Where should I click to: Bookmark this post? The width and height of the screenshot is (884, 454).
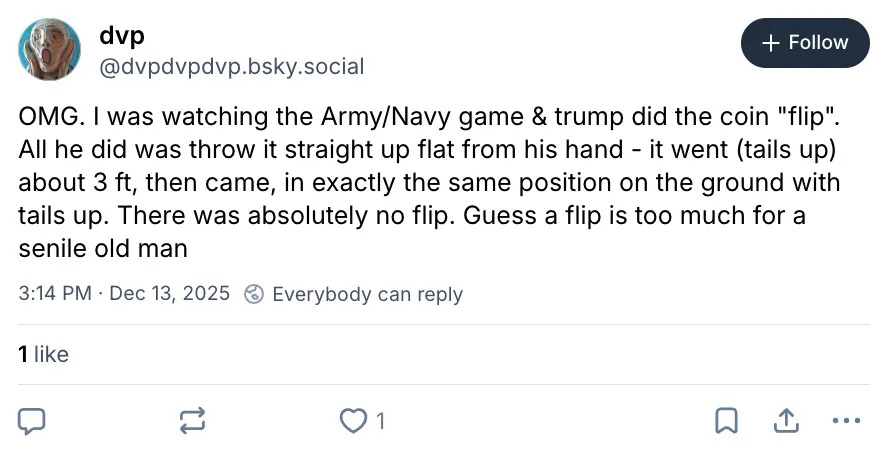[x=726, y=422]
